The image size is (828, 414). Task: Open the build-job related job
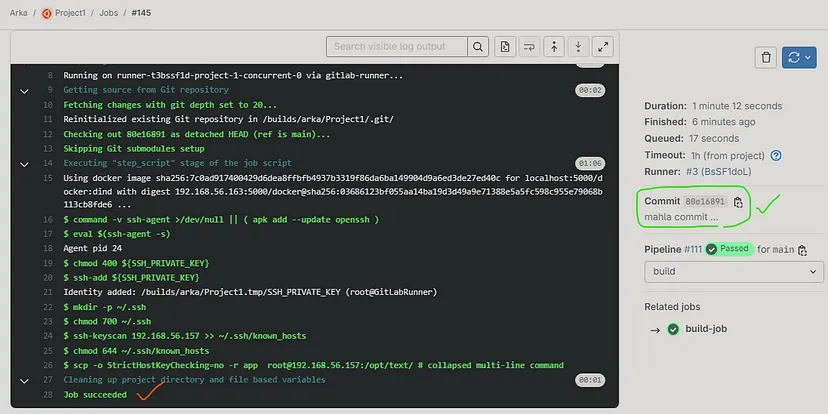tap(706, 329)
